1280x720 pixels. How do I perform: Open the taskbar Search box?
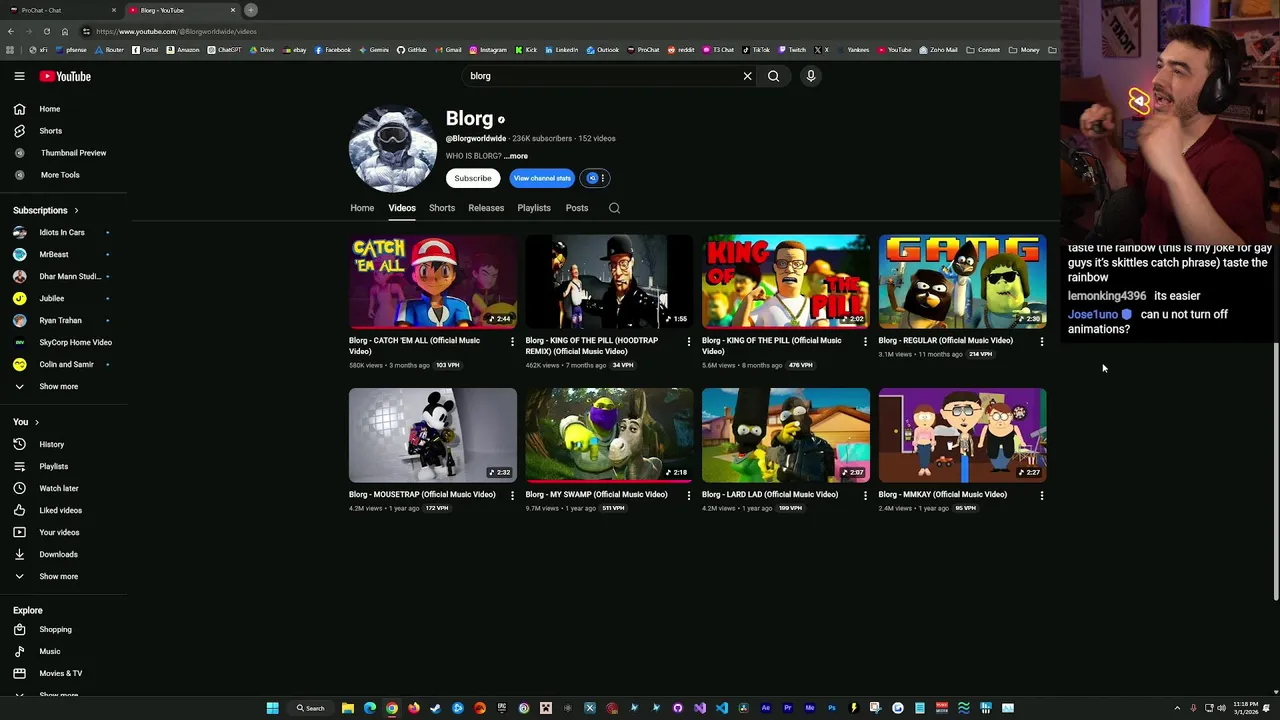point(310,708)
